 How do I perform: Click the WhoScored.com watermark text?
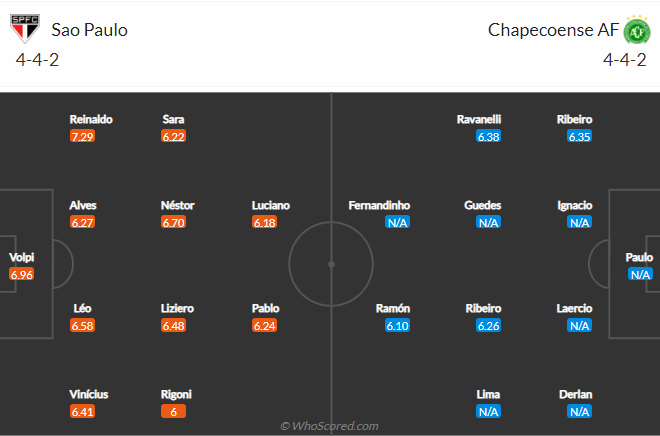330,426
